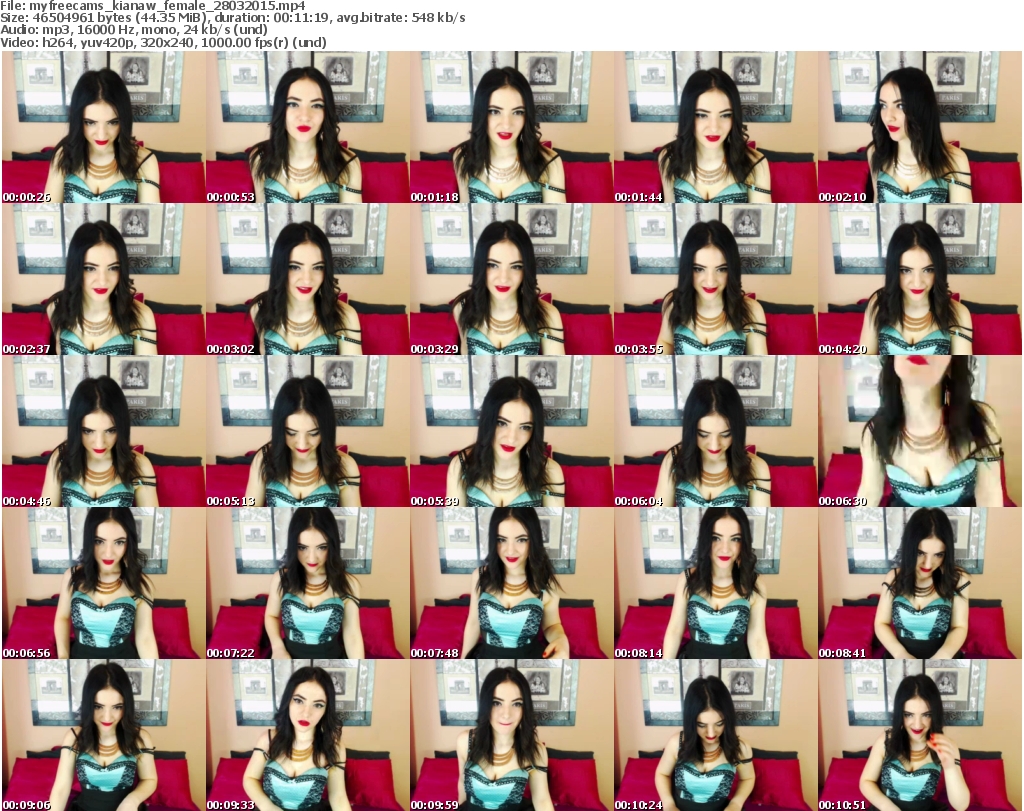Select the thumbnail stamped 00:00:26
This screenshot has width=1024, height=811.
point(104,127)
